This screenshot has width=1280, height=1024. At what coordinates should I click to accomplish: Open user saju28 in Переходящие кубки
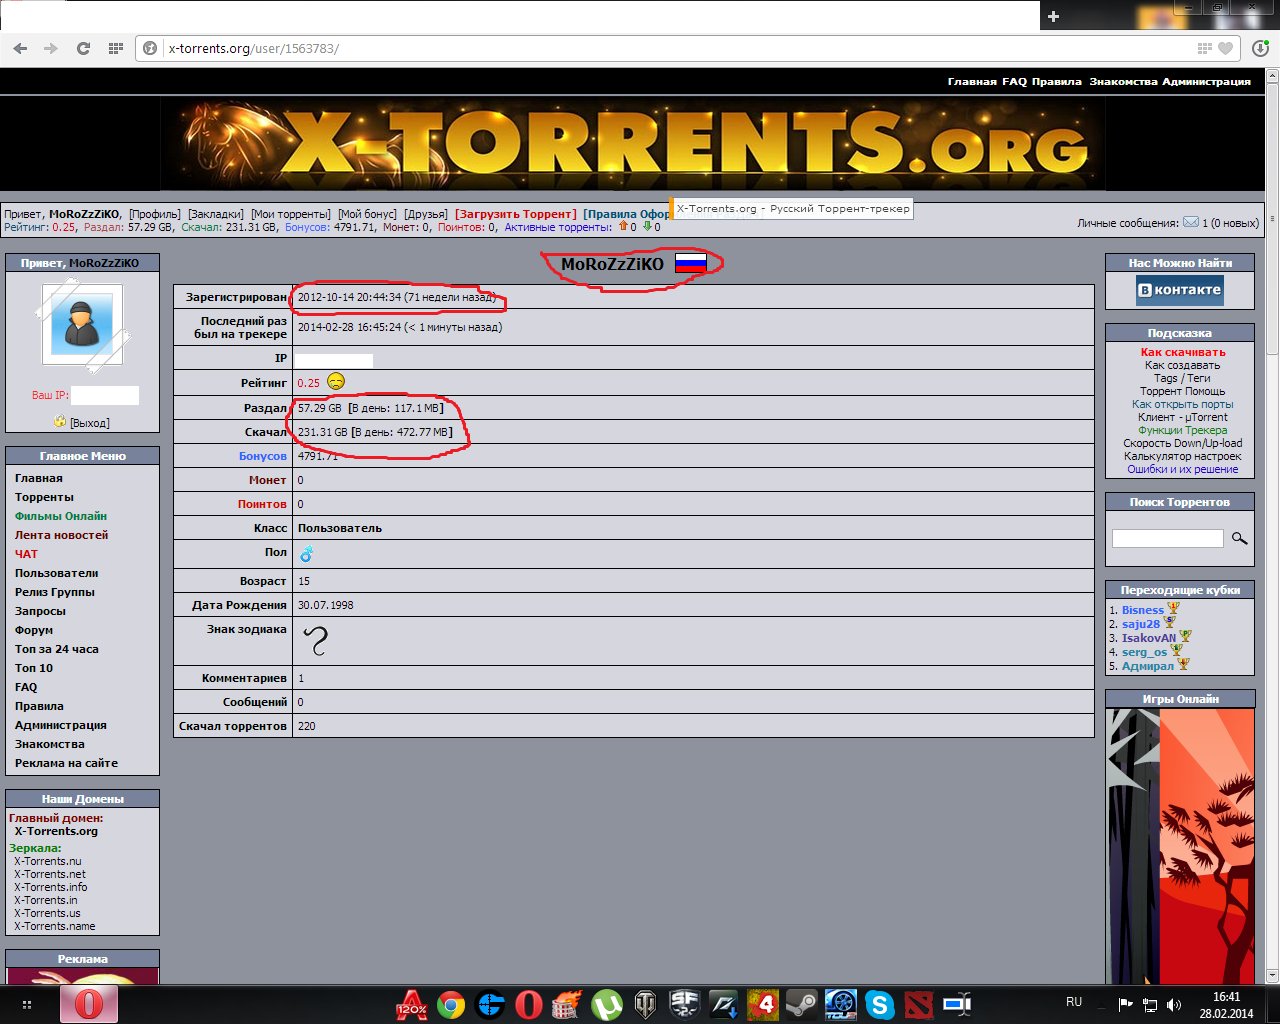coord(1141,624)
